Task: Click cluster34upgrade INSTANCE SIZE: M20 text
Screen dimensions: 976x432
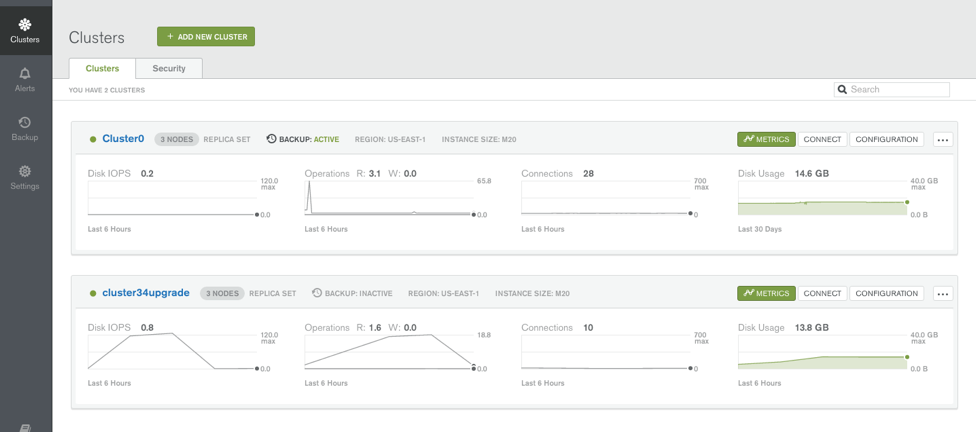Action: coord(532,293)
